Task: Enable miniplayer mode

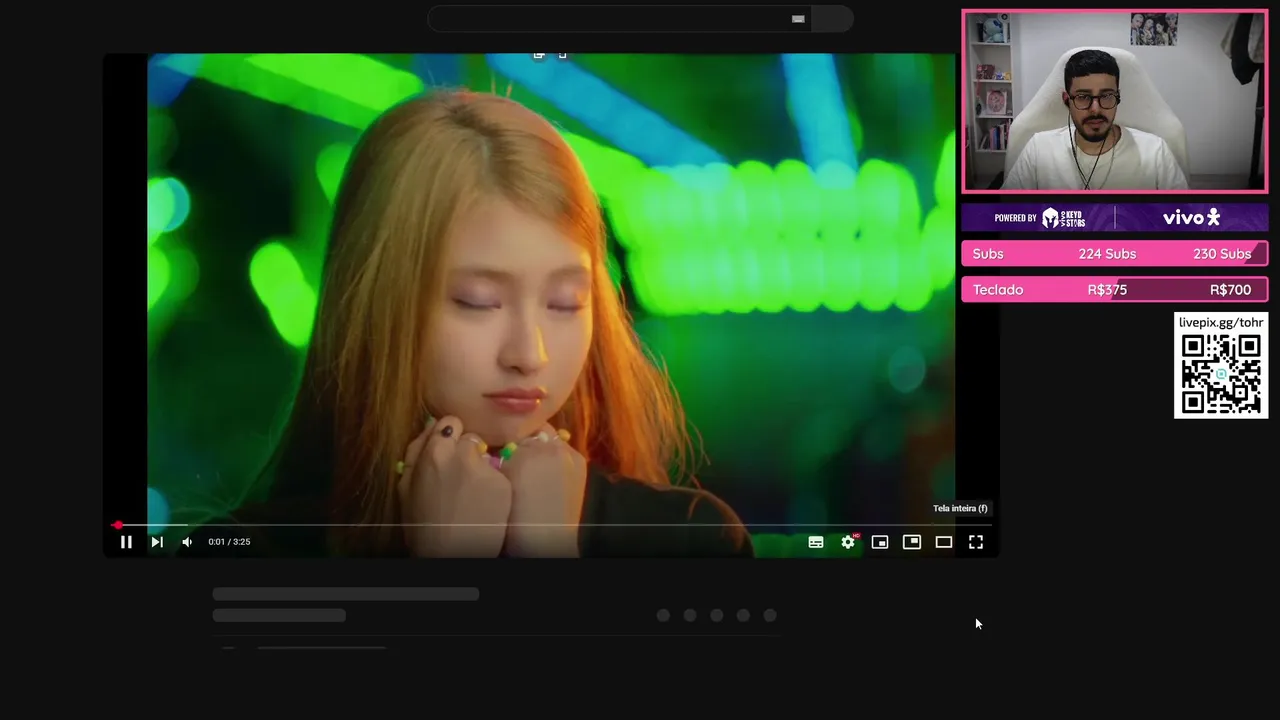Action: (880, 542)
